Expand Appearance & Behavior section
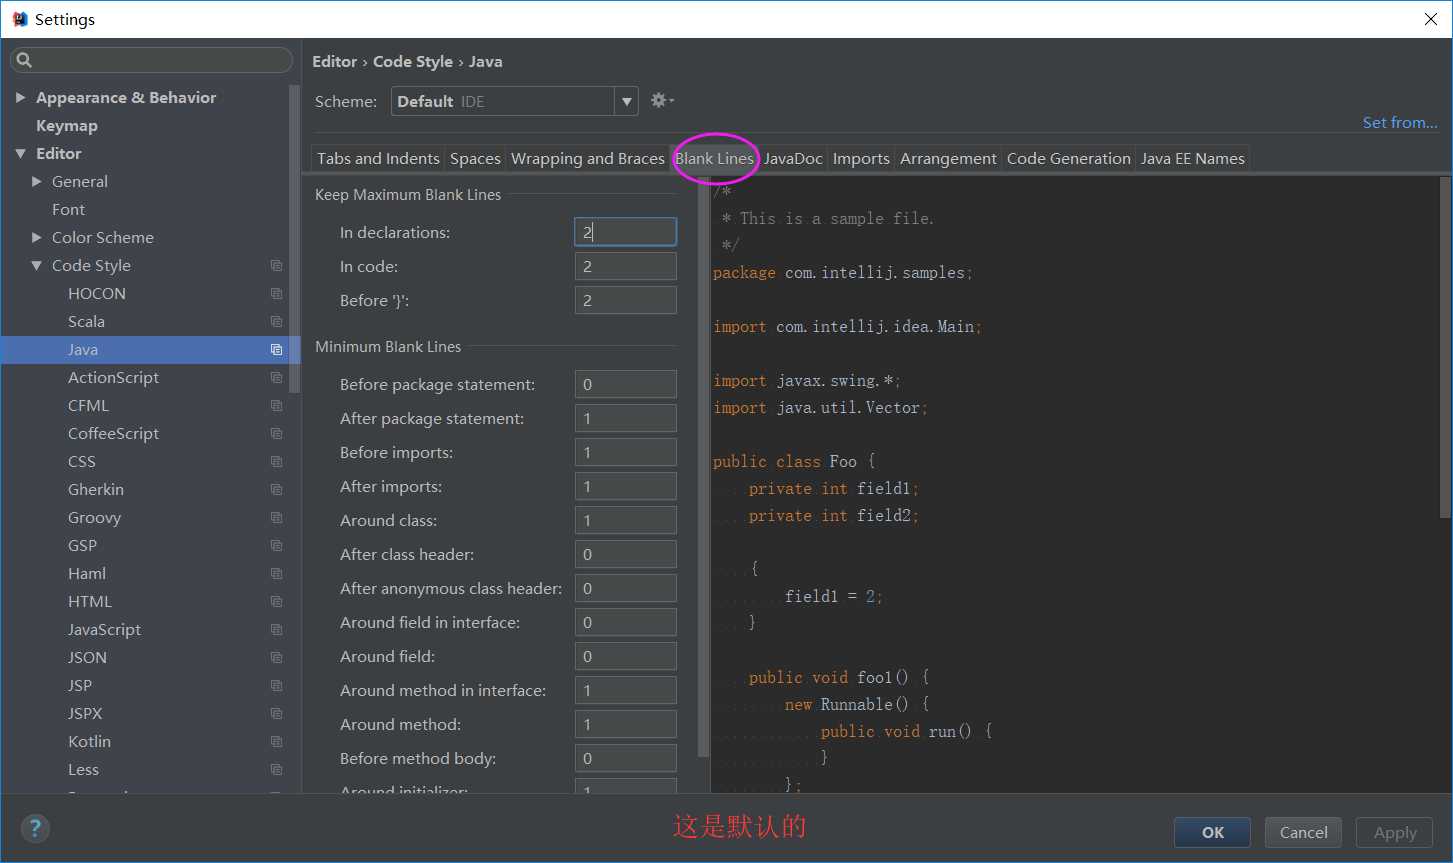The height and width of the screenshot is (863, 1453). pyautogui.click(x=20, y=97)
